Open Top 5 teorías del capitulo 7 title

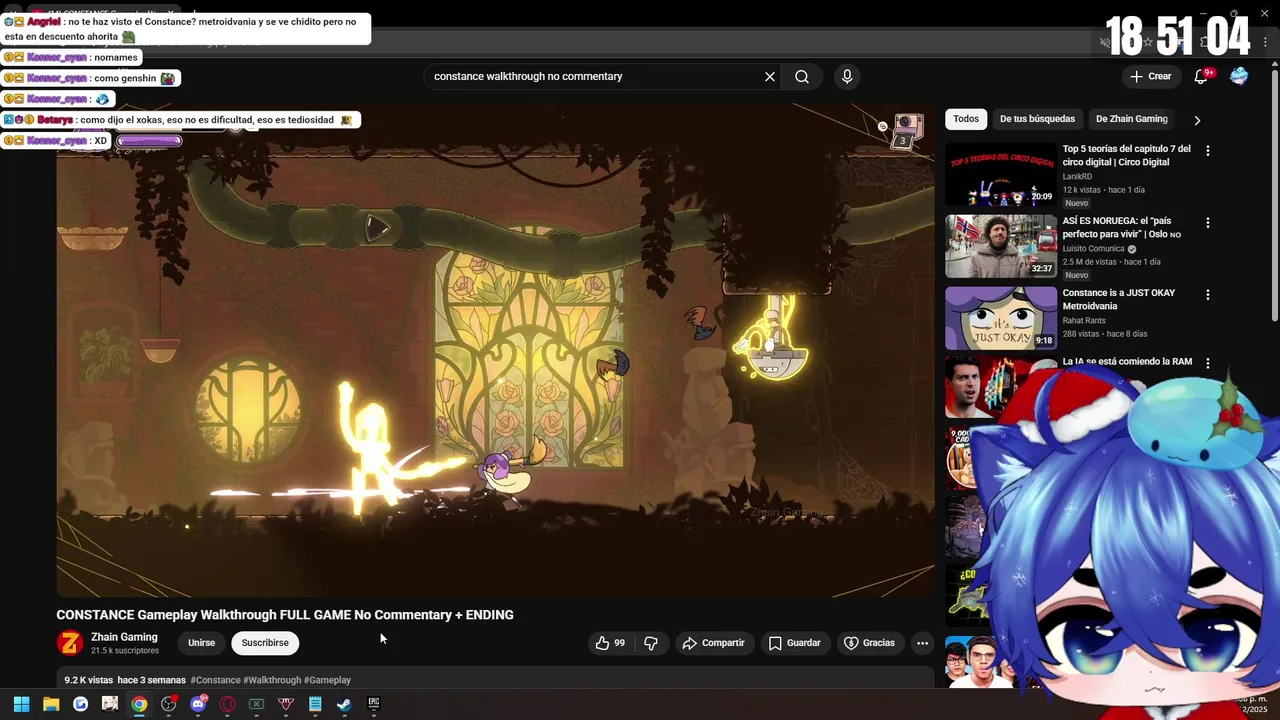(x=1126, y=155)
